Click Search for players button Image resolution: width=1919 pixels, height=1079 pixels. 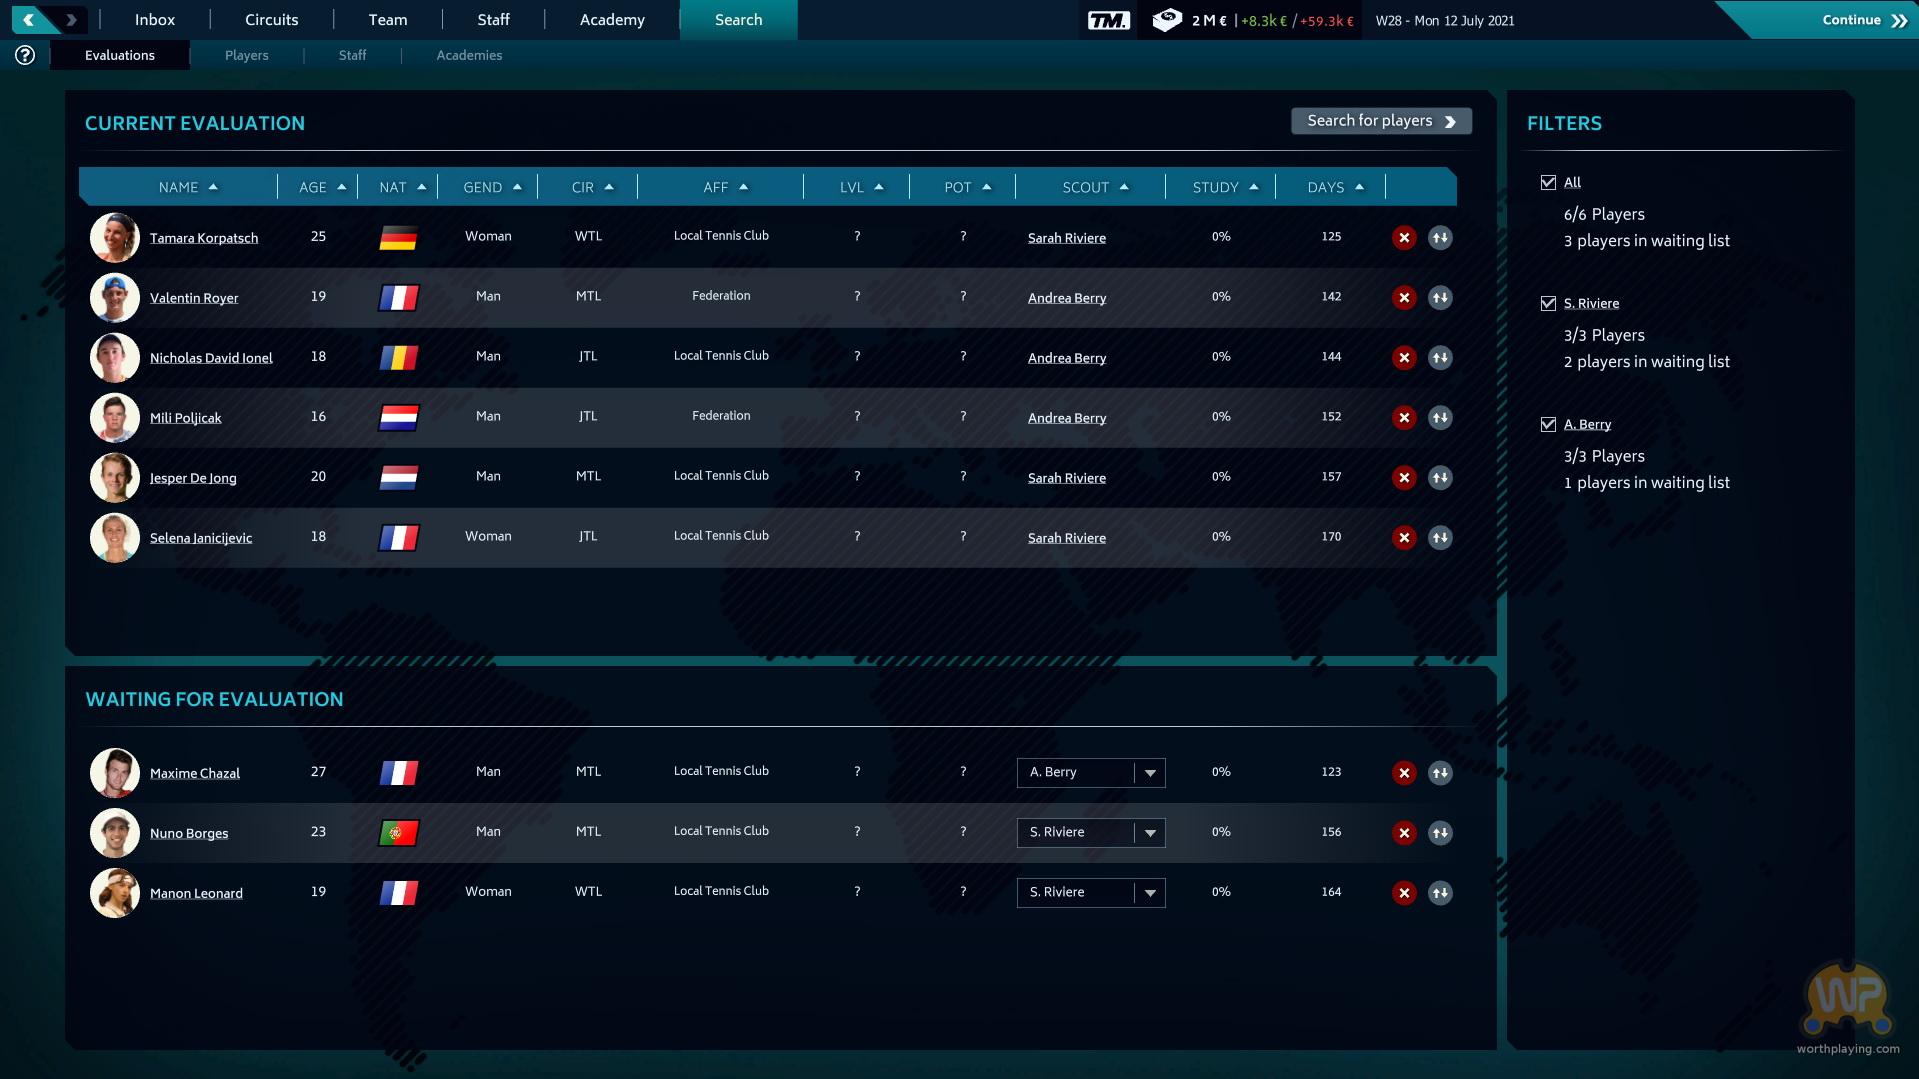tap(1381, 121)
